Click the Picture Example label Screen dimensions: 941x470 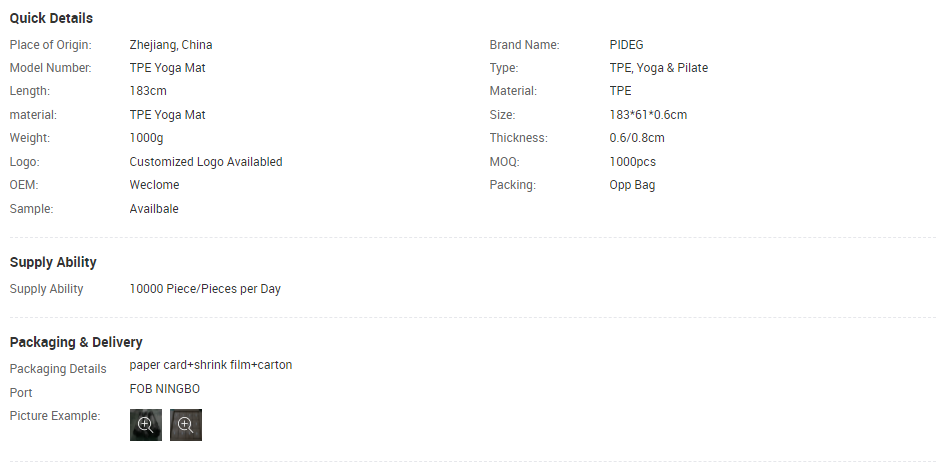tap(55, 416)
